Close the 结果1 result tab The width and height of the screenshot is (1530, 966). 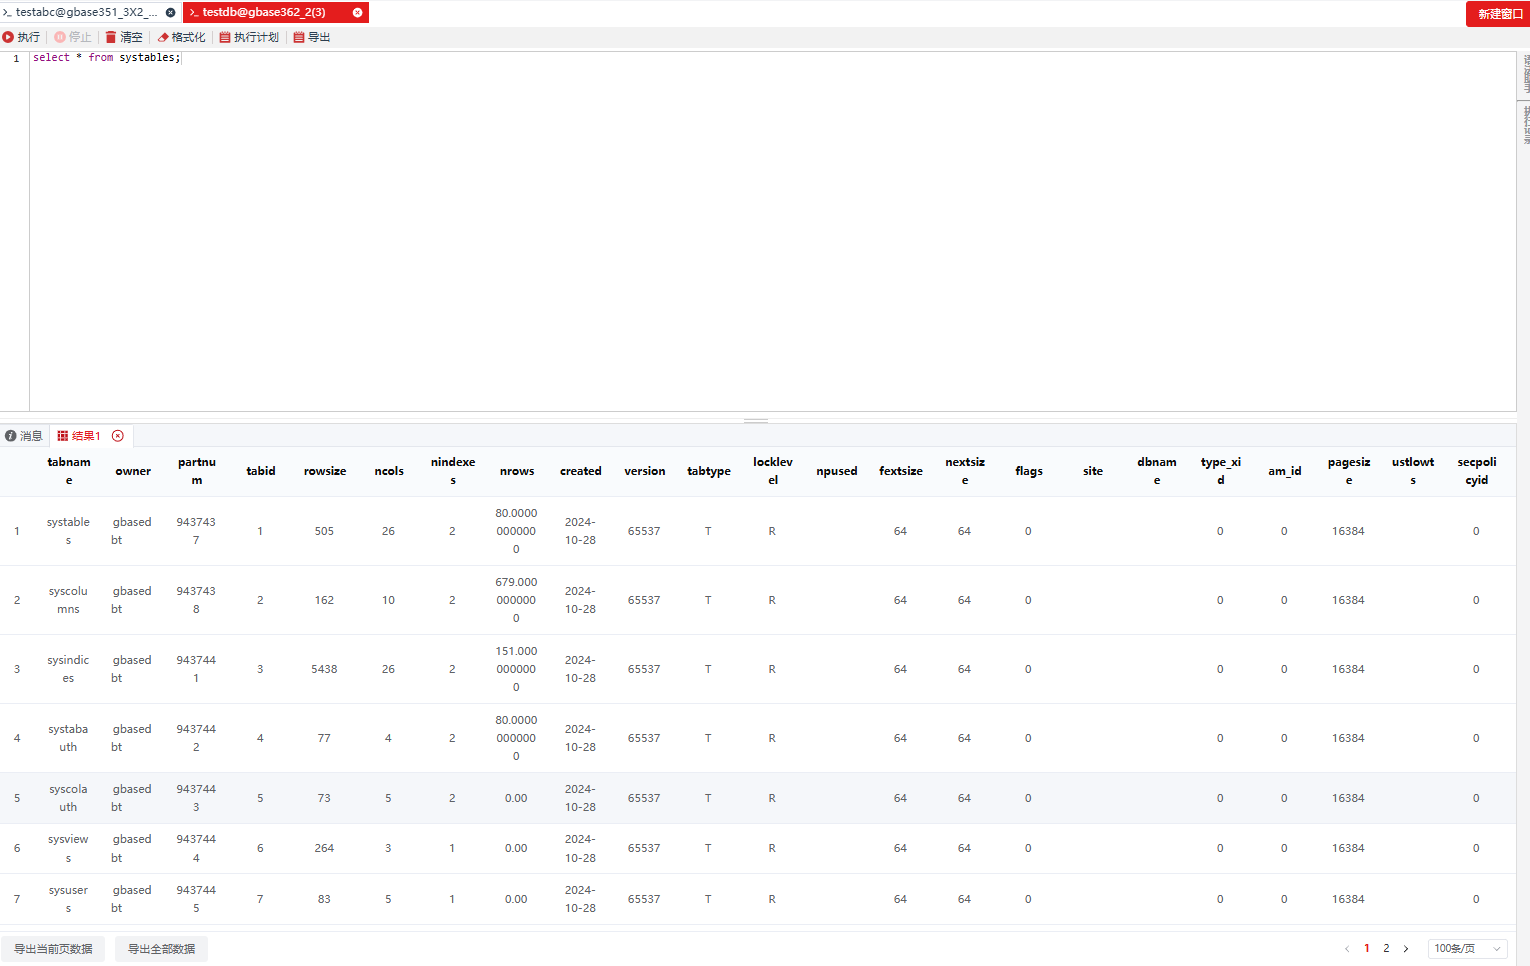coord(118,436)
